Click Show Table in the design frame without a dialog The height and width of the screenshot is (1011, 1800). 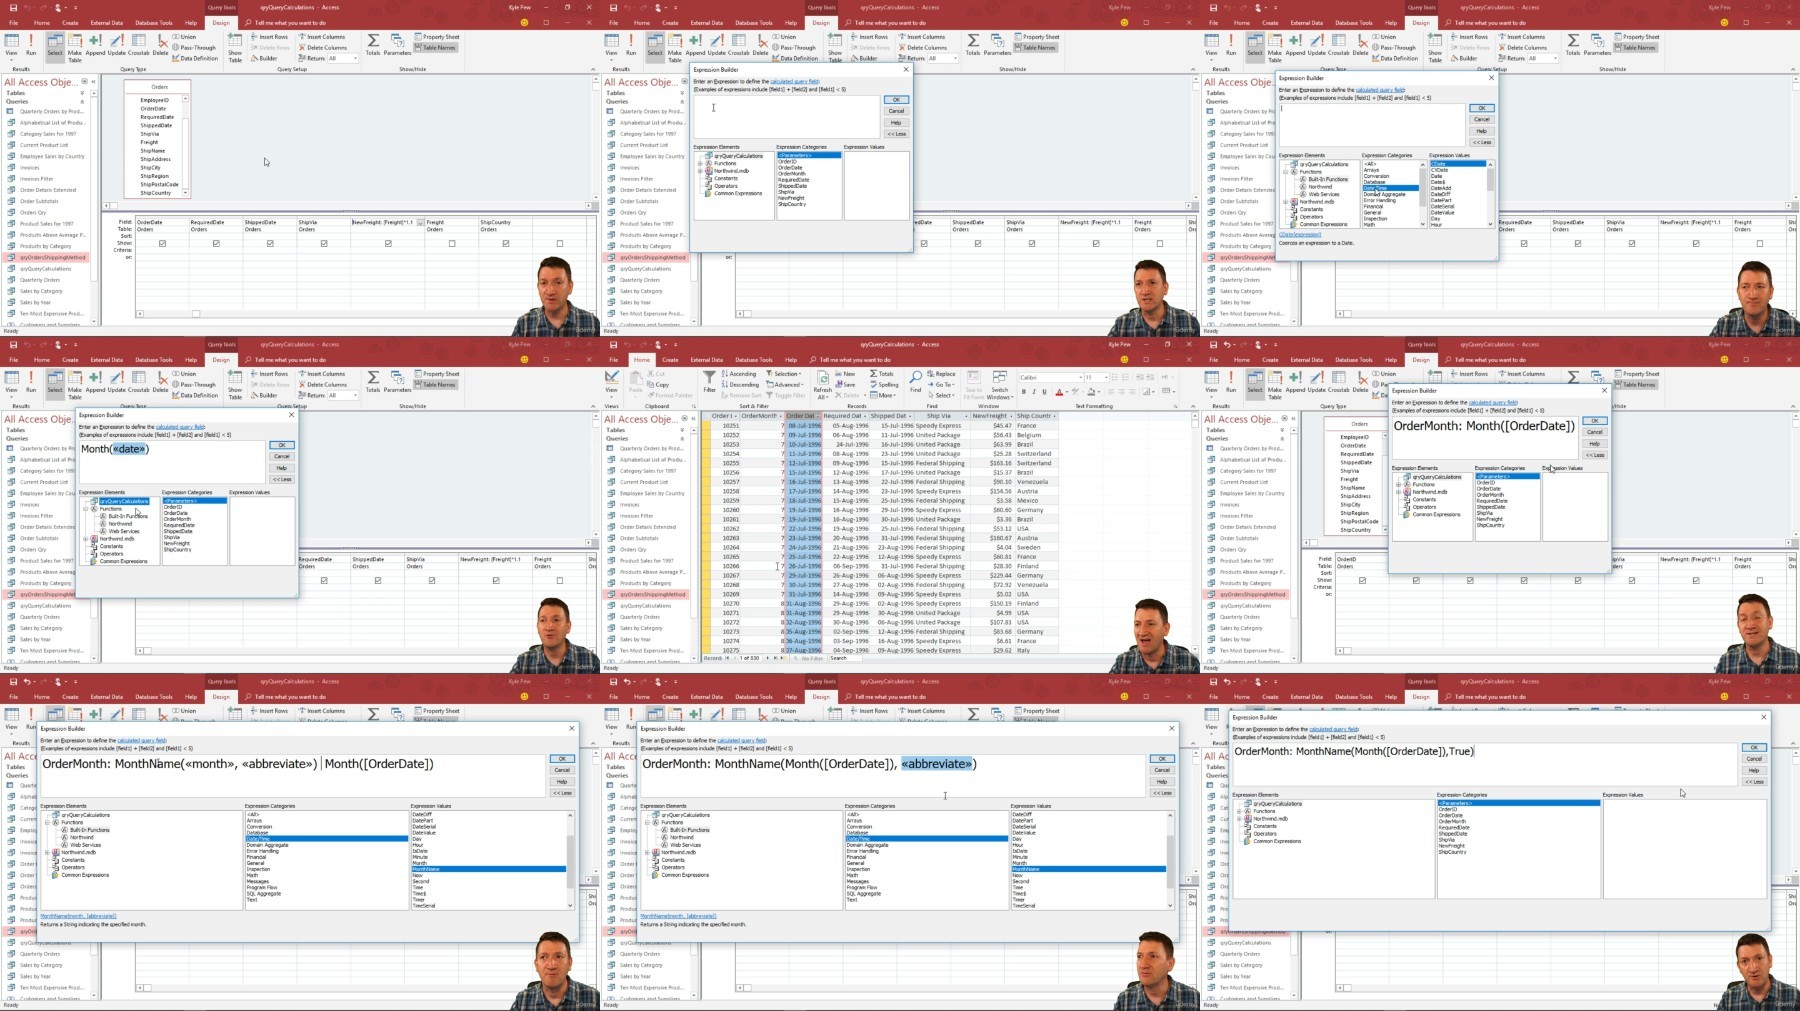[235, 47]
